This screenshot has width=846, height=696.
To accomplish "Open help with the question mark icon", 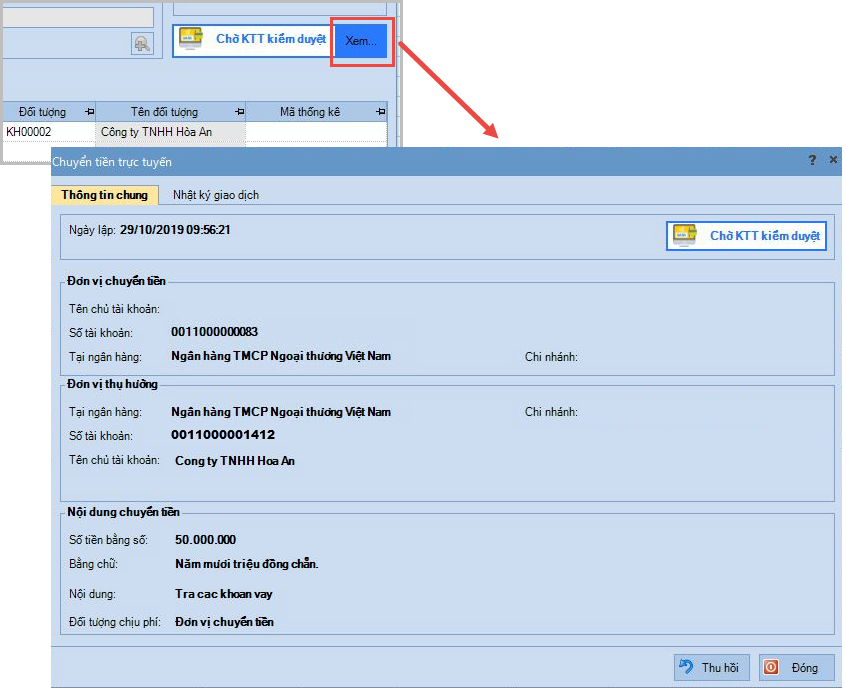I will pos(812,160).
